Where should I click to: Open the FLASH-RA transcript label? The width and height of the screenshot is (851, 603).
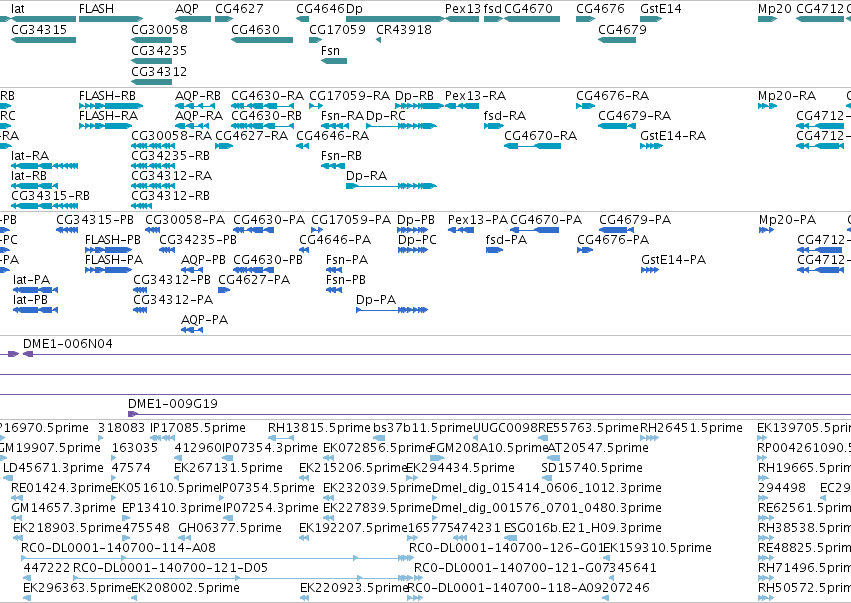pos(108,116)
